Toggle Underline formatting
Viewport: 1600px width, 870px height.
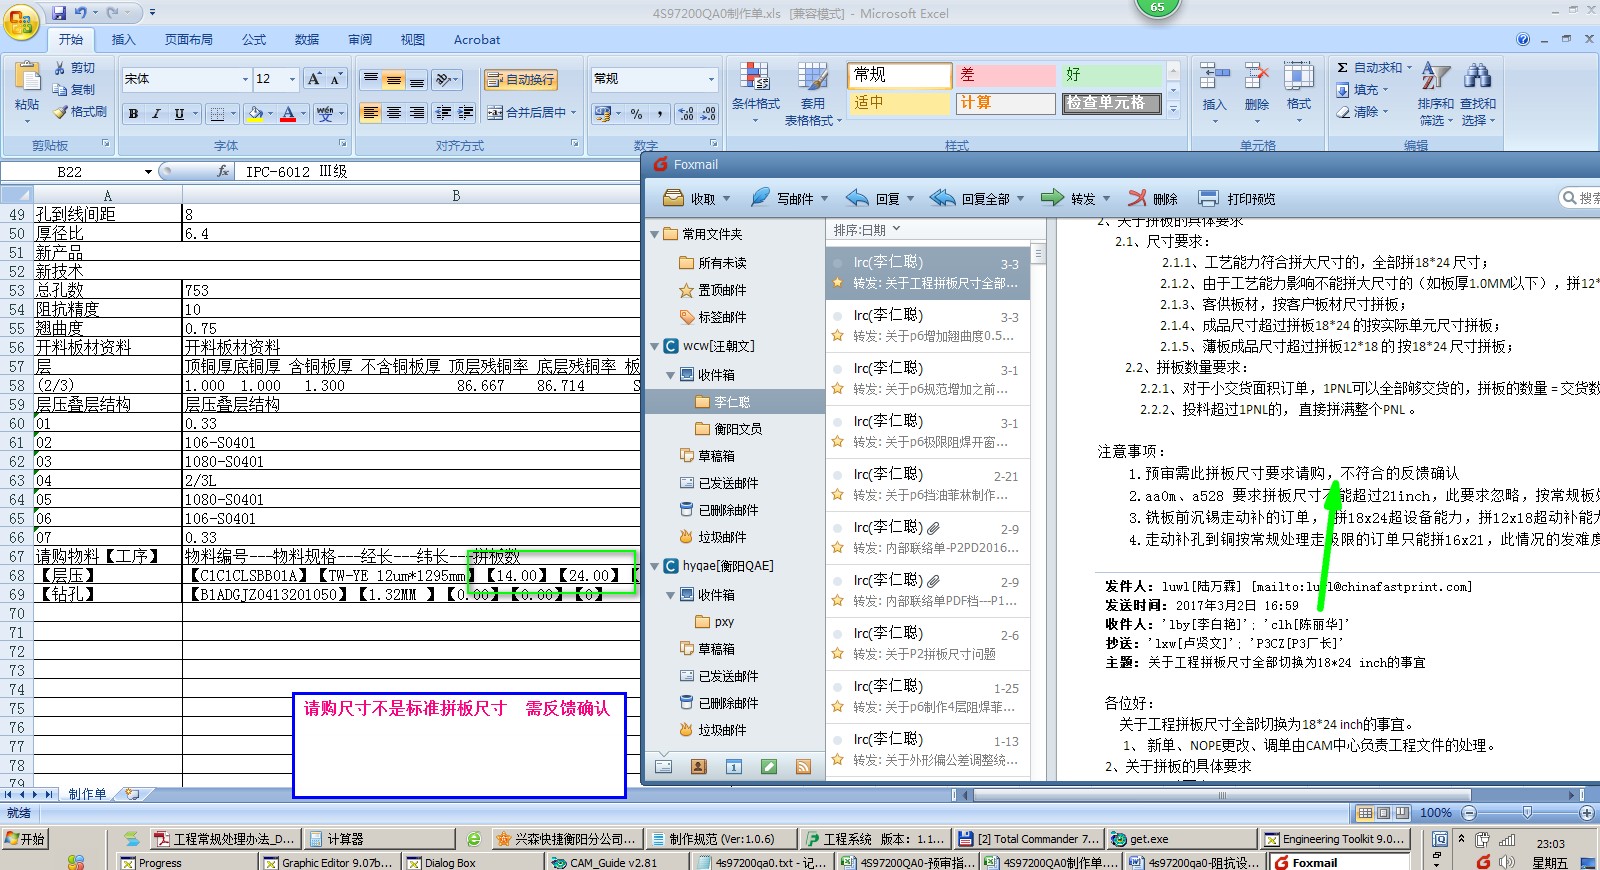point(179,114)
